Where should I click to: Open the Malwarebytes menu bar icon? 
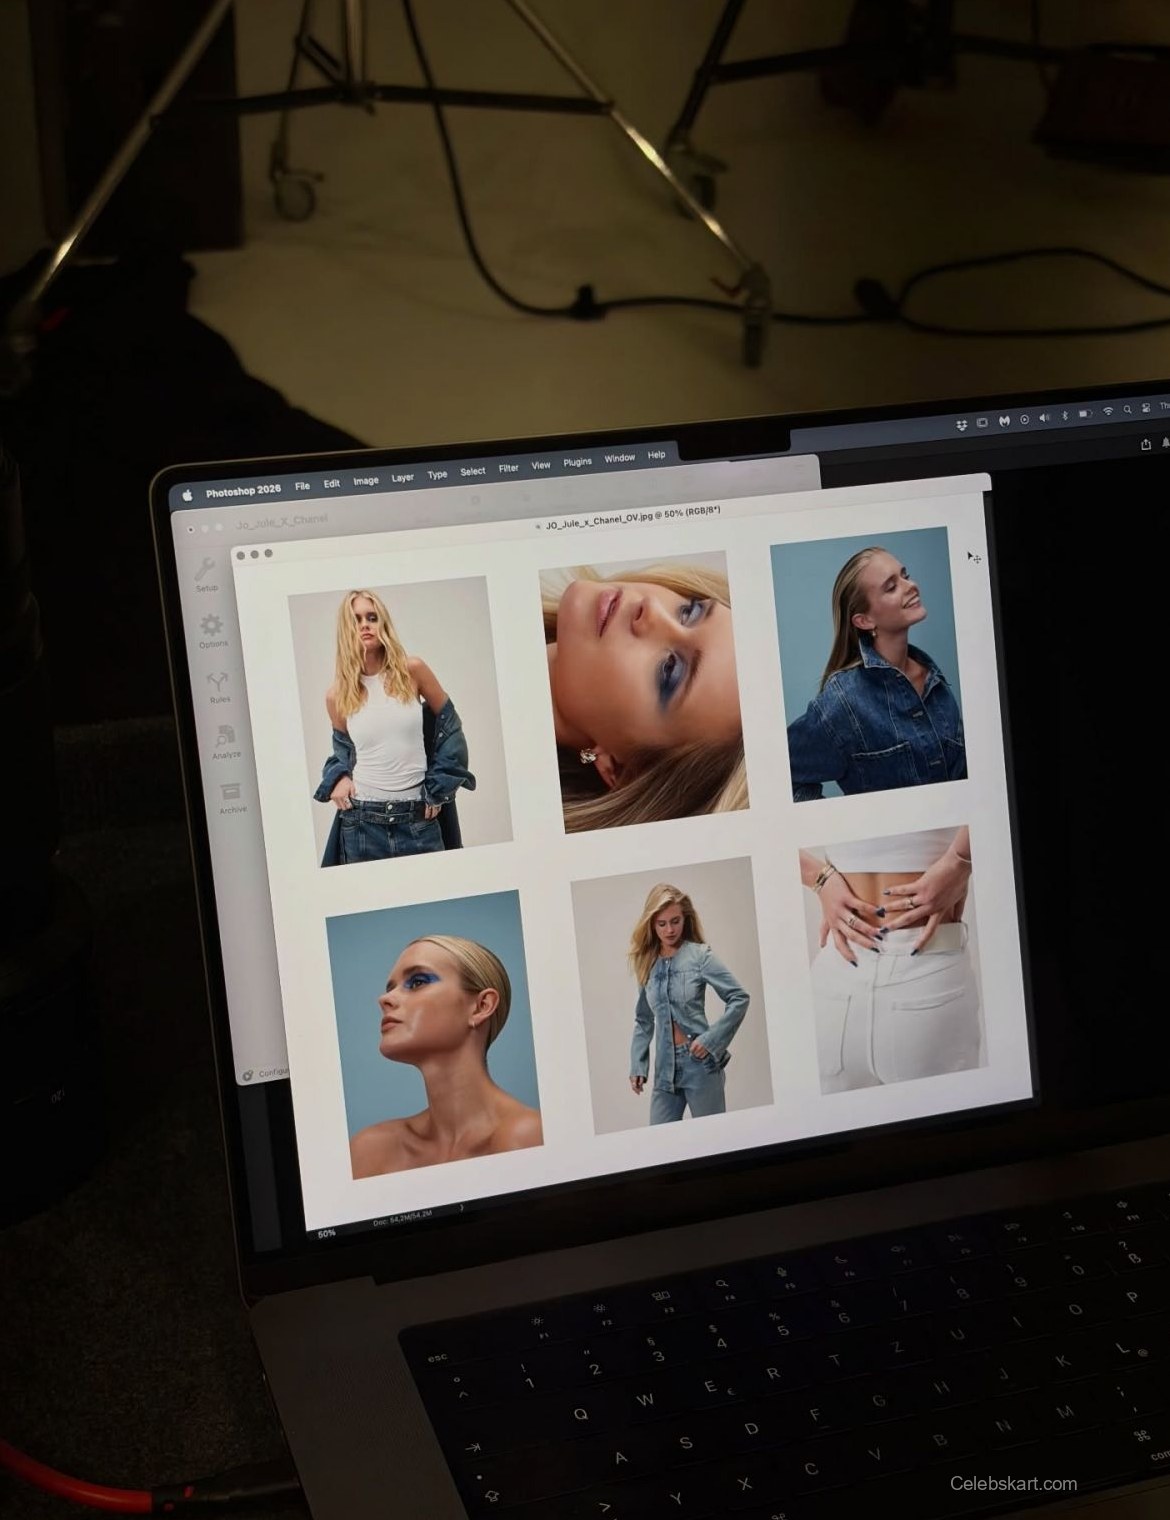coord(1003,422)
